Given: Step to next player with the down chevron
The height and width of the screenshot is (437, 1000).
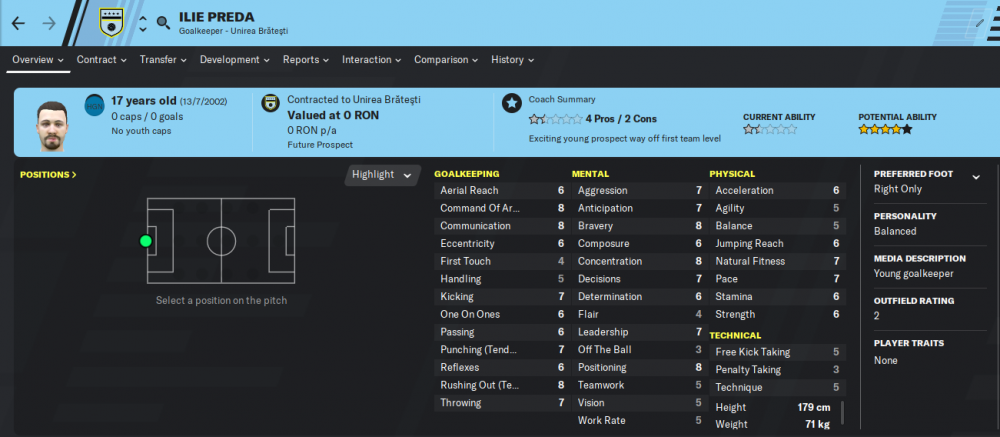Looking at the screenshot, I should pos(143,29).
